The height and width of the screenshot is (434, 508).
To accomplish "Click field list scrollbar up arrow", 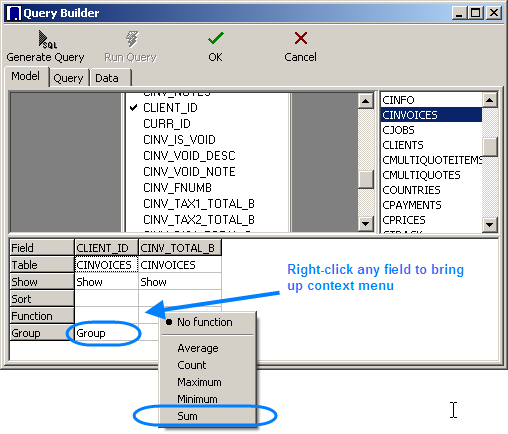I will (x=366, y=101).
